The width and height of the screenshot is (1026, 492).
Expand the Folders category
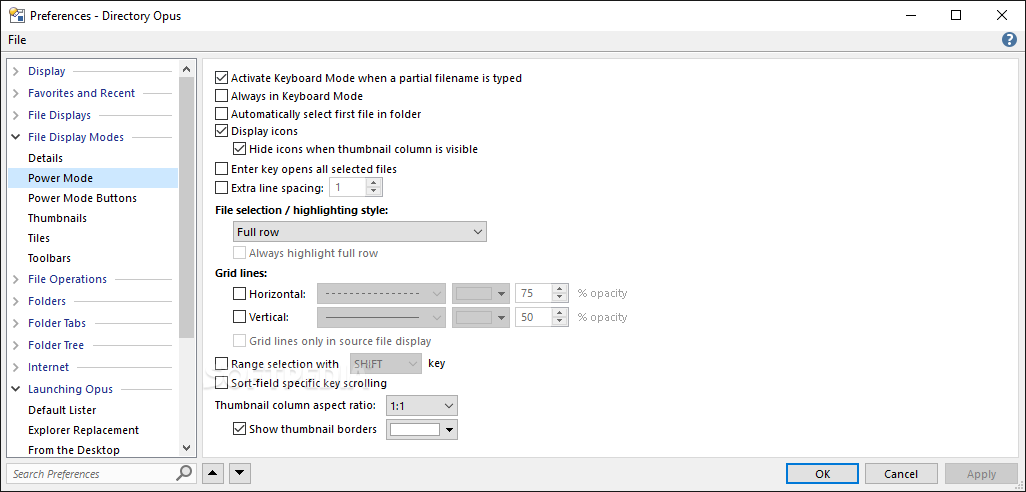pos(16,301)
